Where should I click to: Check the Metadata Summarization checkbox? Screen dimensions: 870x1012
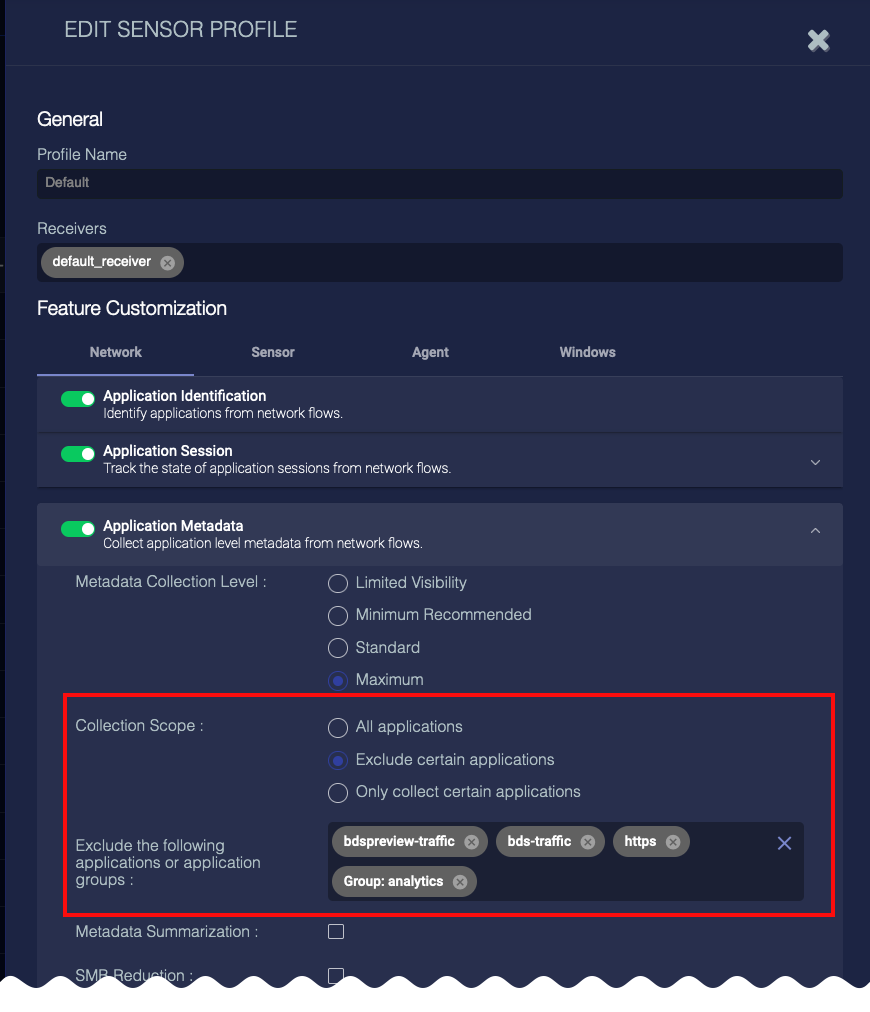[x=336, y=931]
